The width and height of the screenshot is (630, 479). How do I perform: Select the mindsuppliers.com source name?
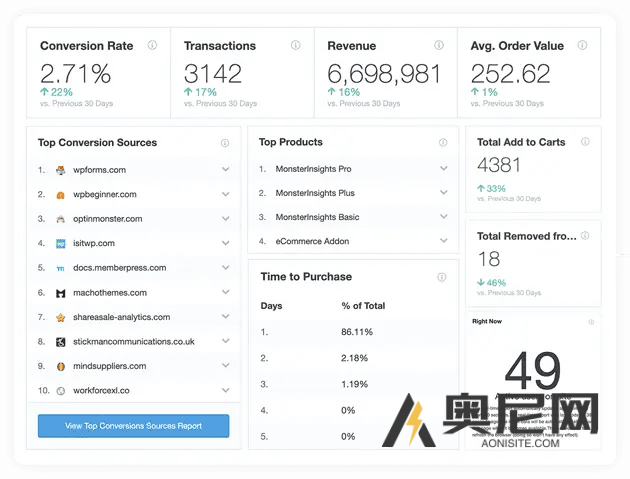pyautogui.click(x=109, y=366)
